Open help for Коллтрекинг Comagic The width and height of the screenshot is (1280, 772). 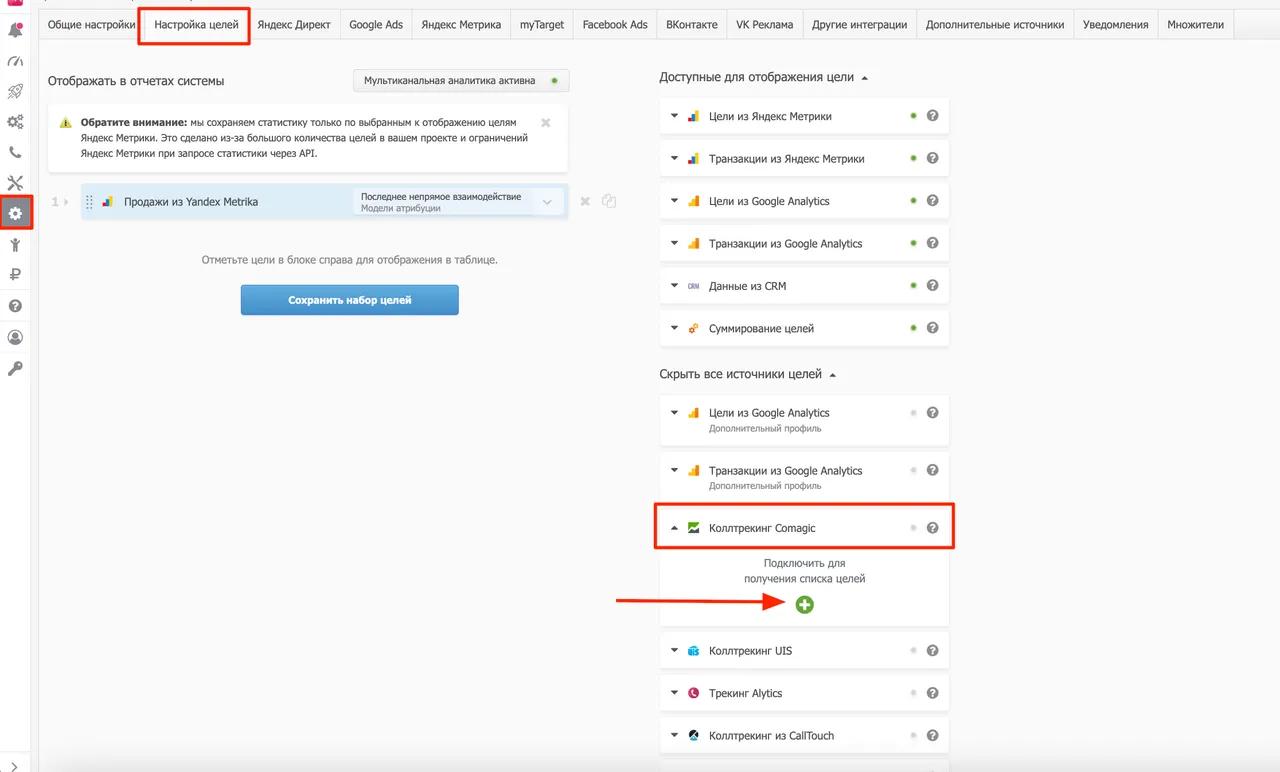[933, 528]
